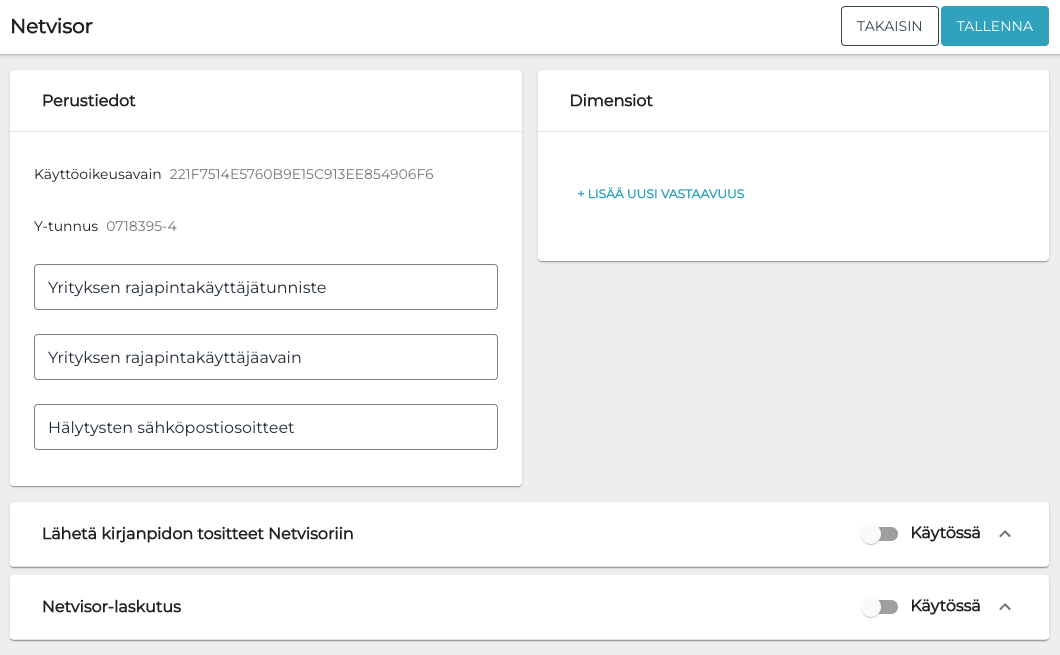Click the Y-tunnus value 0718395-4
The width and height of the screenshot is (1060, 655).
point(141,226)
